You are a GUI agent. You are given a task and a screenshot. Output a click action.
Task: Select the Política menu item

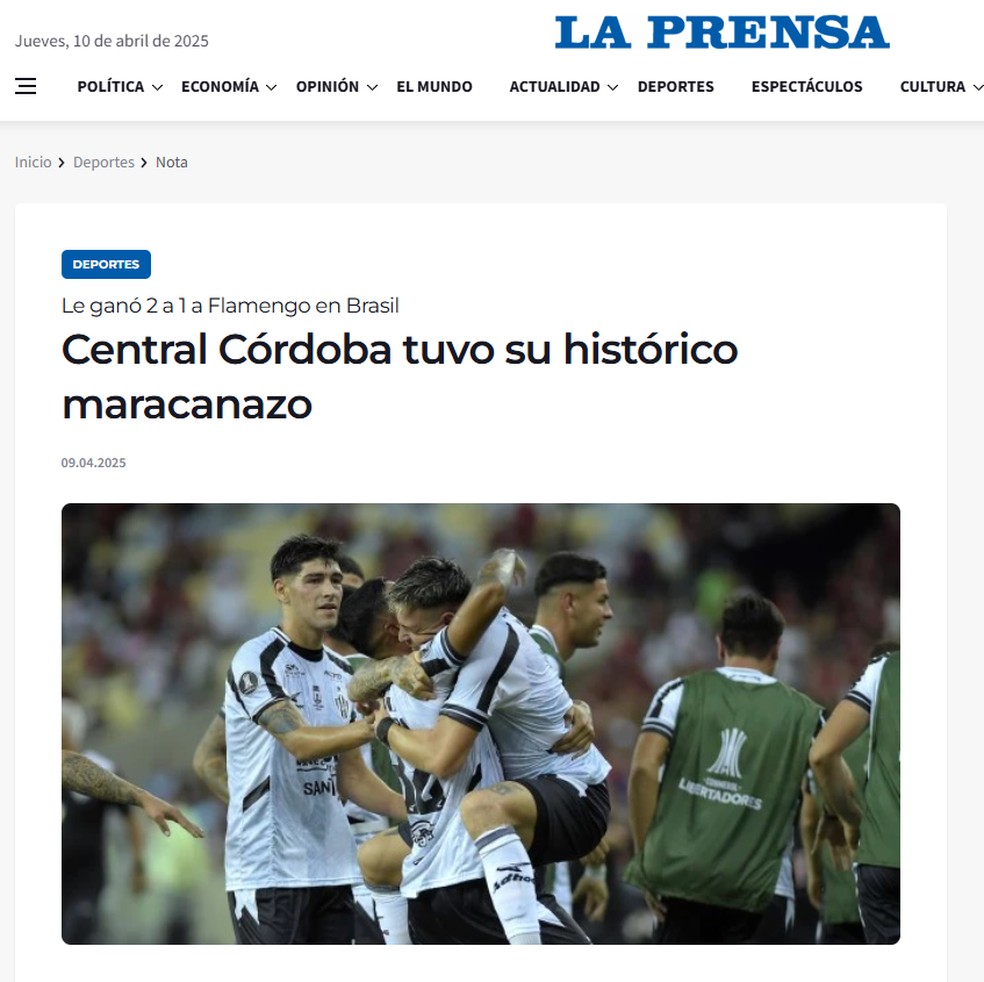click(110, 87)
